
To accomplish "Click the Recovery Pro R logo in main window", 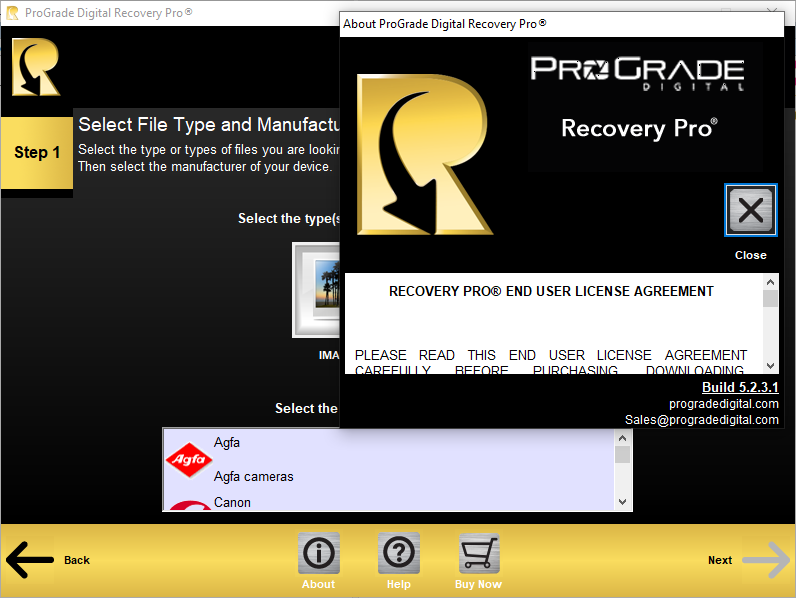I will pyautogui.click(x=36, y=67).
